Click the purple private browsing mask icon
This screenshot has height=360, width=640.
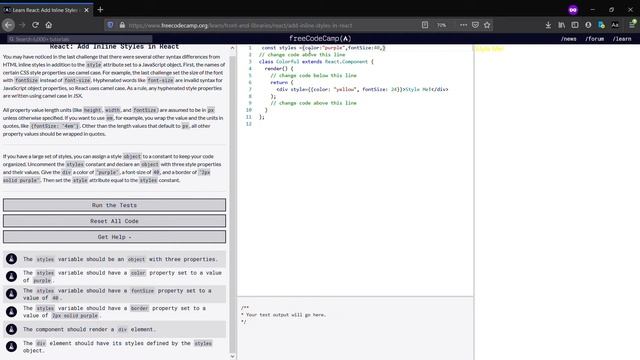coord(573,10)
